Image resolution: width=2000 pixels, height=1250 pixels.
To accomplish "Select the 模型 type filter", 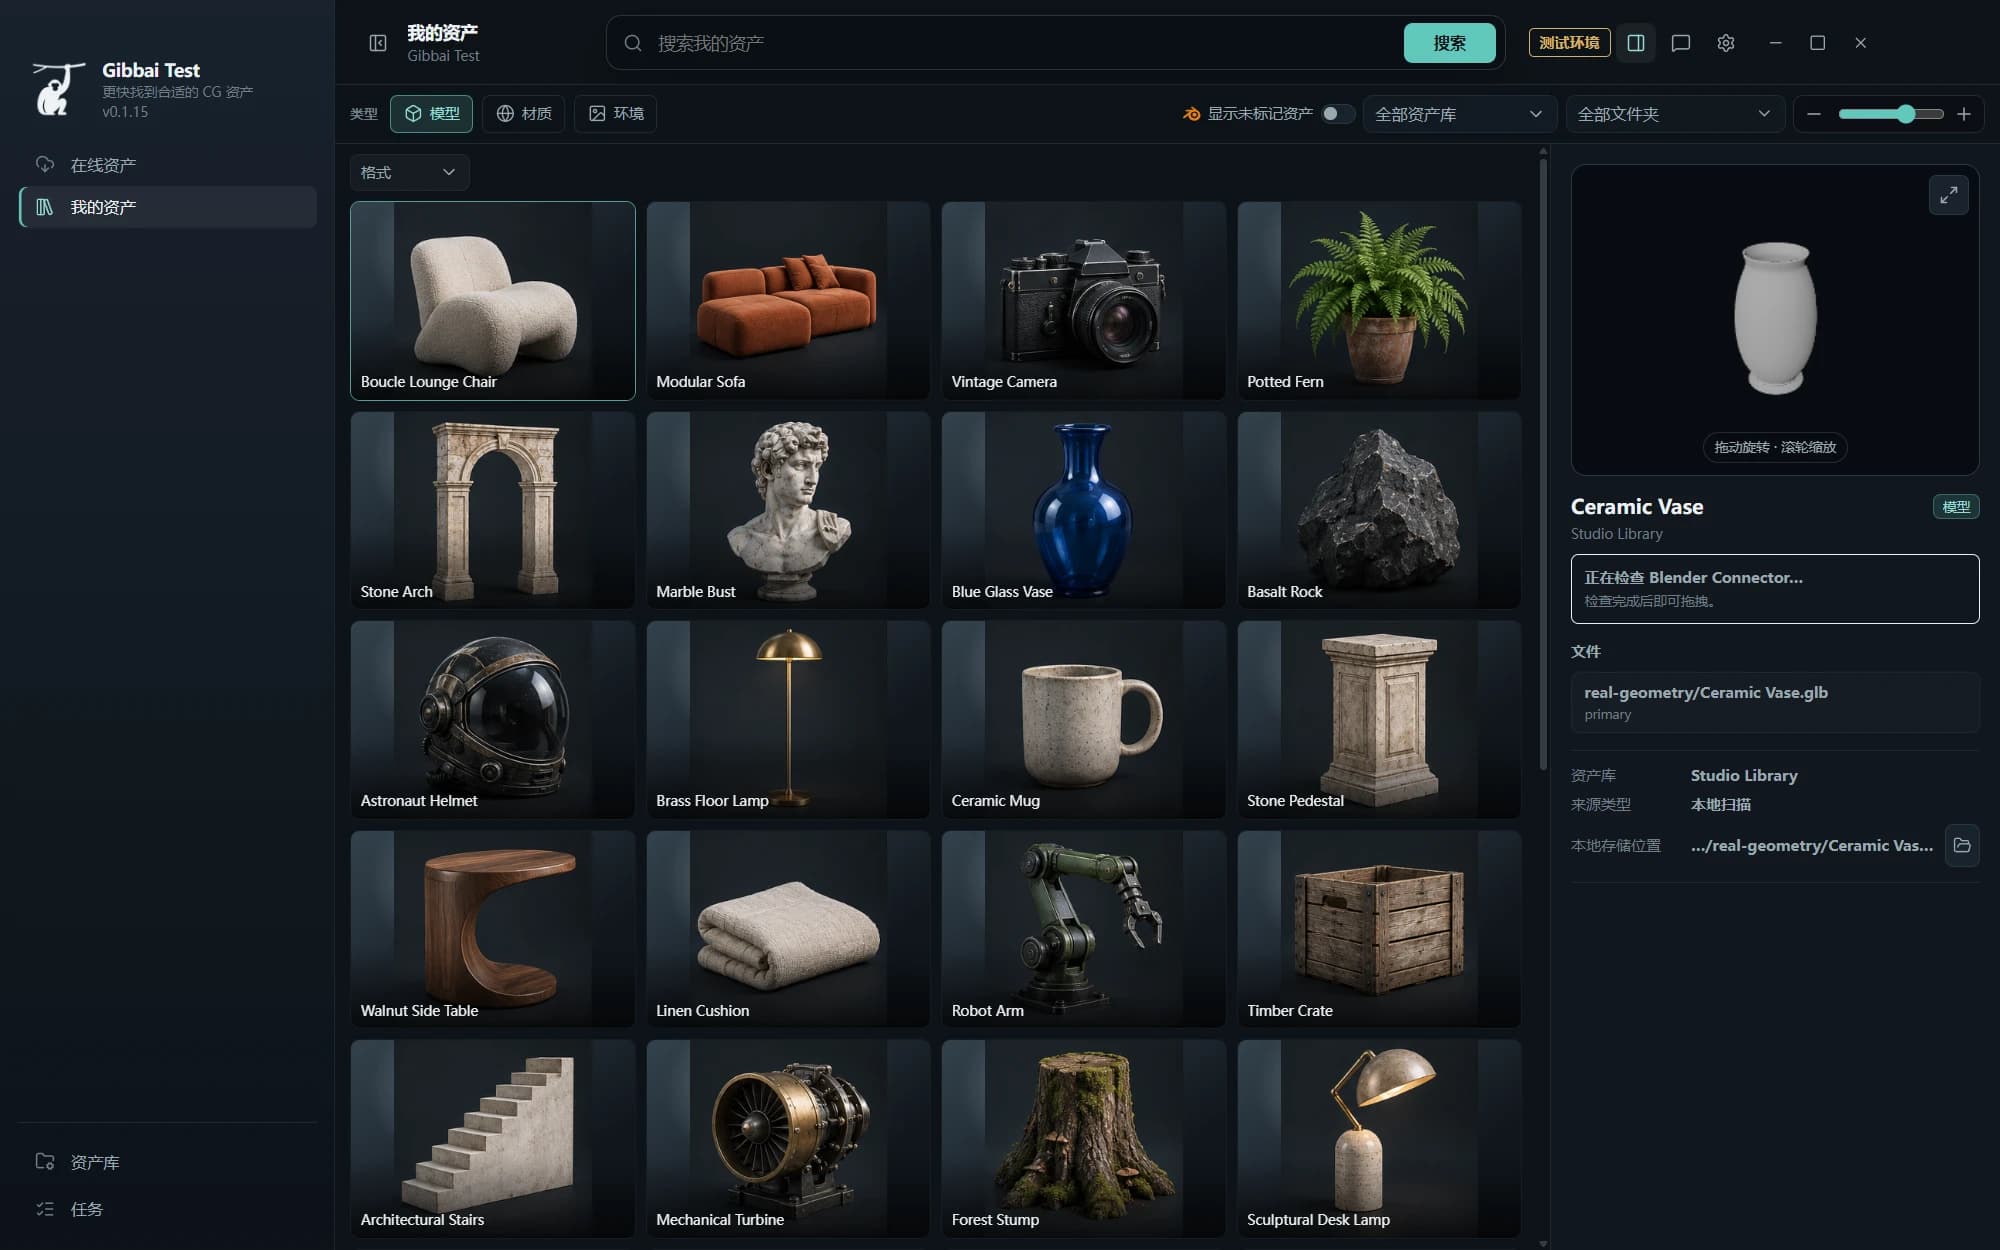I will [x=432, y=114].
